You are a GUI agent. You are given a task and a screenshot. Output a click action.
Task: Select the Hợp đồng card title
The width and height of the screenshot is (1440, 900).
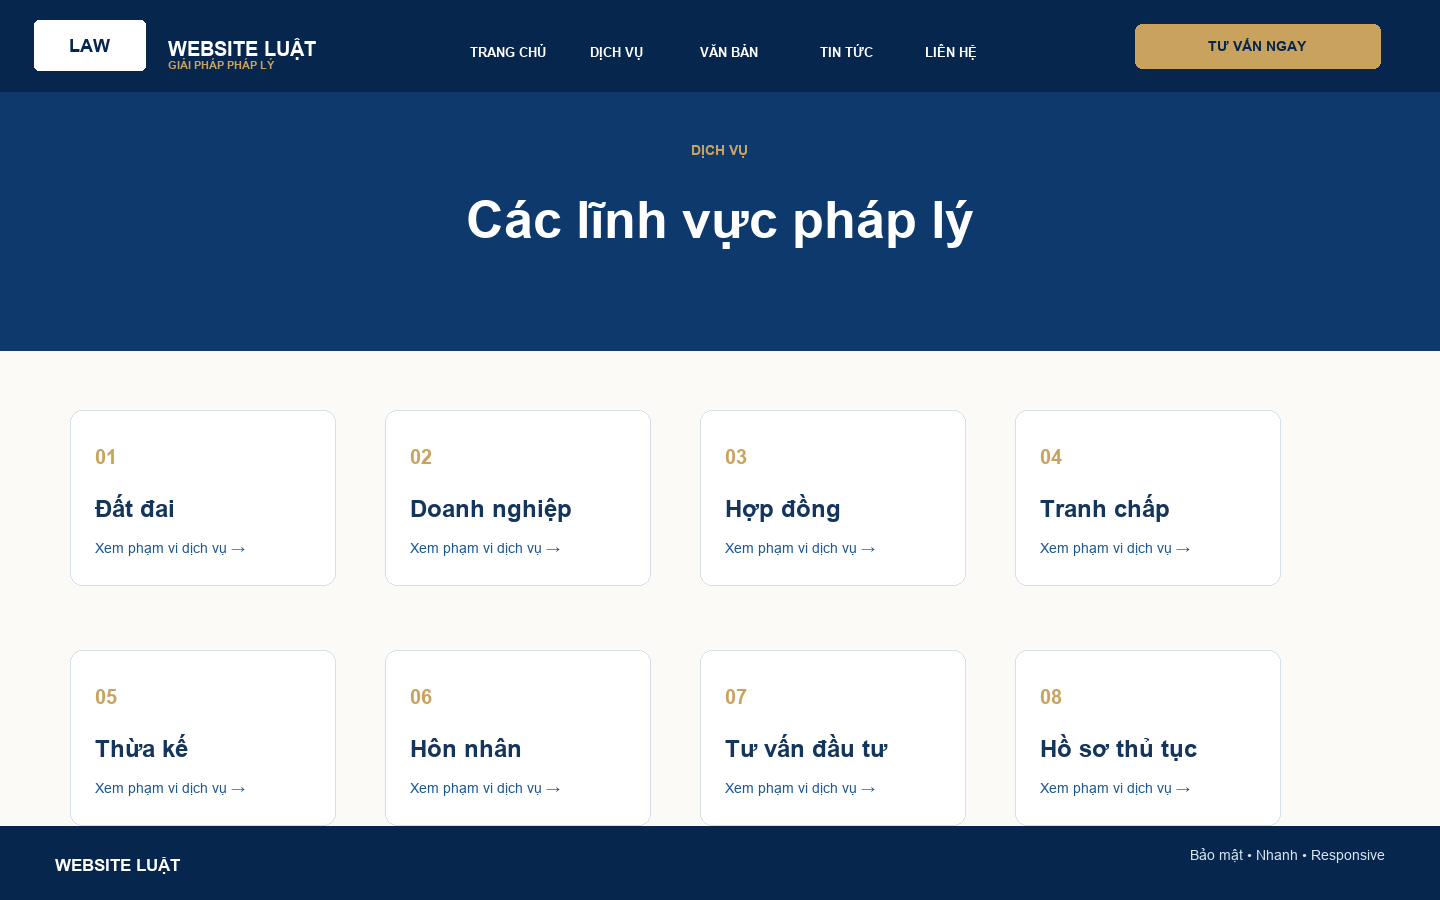pyautogui.click(x=782, y=509)
